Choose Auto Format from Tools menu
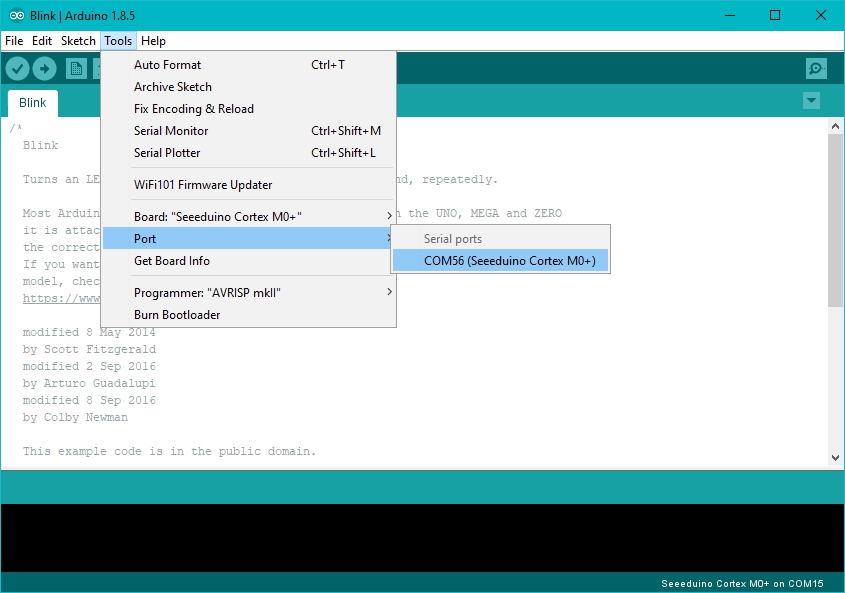Screen dimensions: 845x593 (167, 65)
